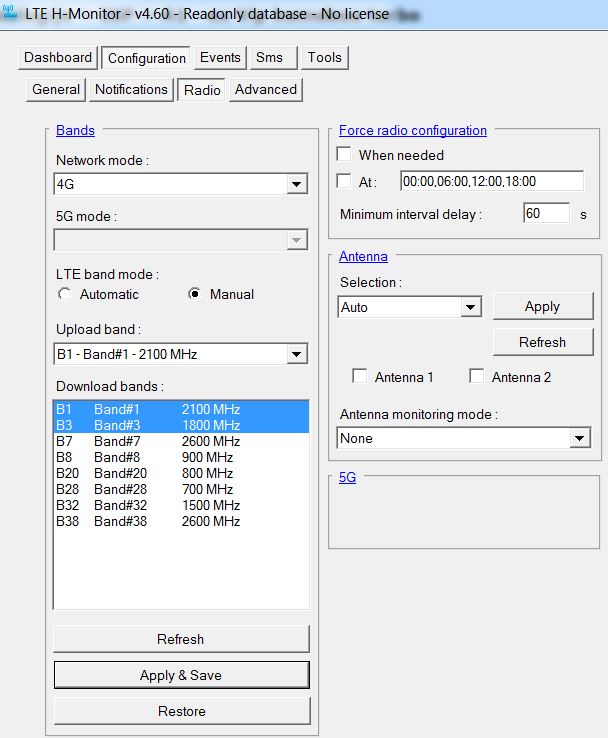This screenshot has height=738, width=608.
Task: Open the Notifications sub-tab
Action: (131, 89)
